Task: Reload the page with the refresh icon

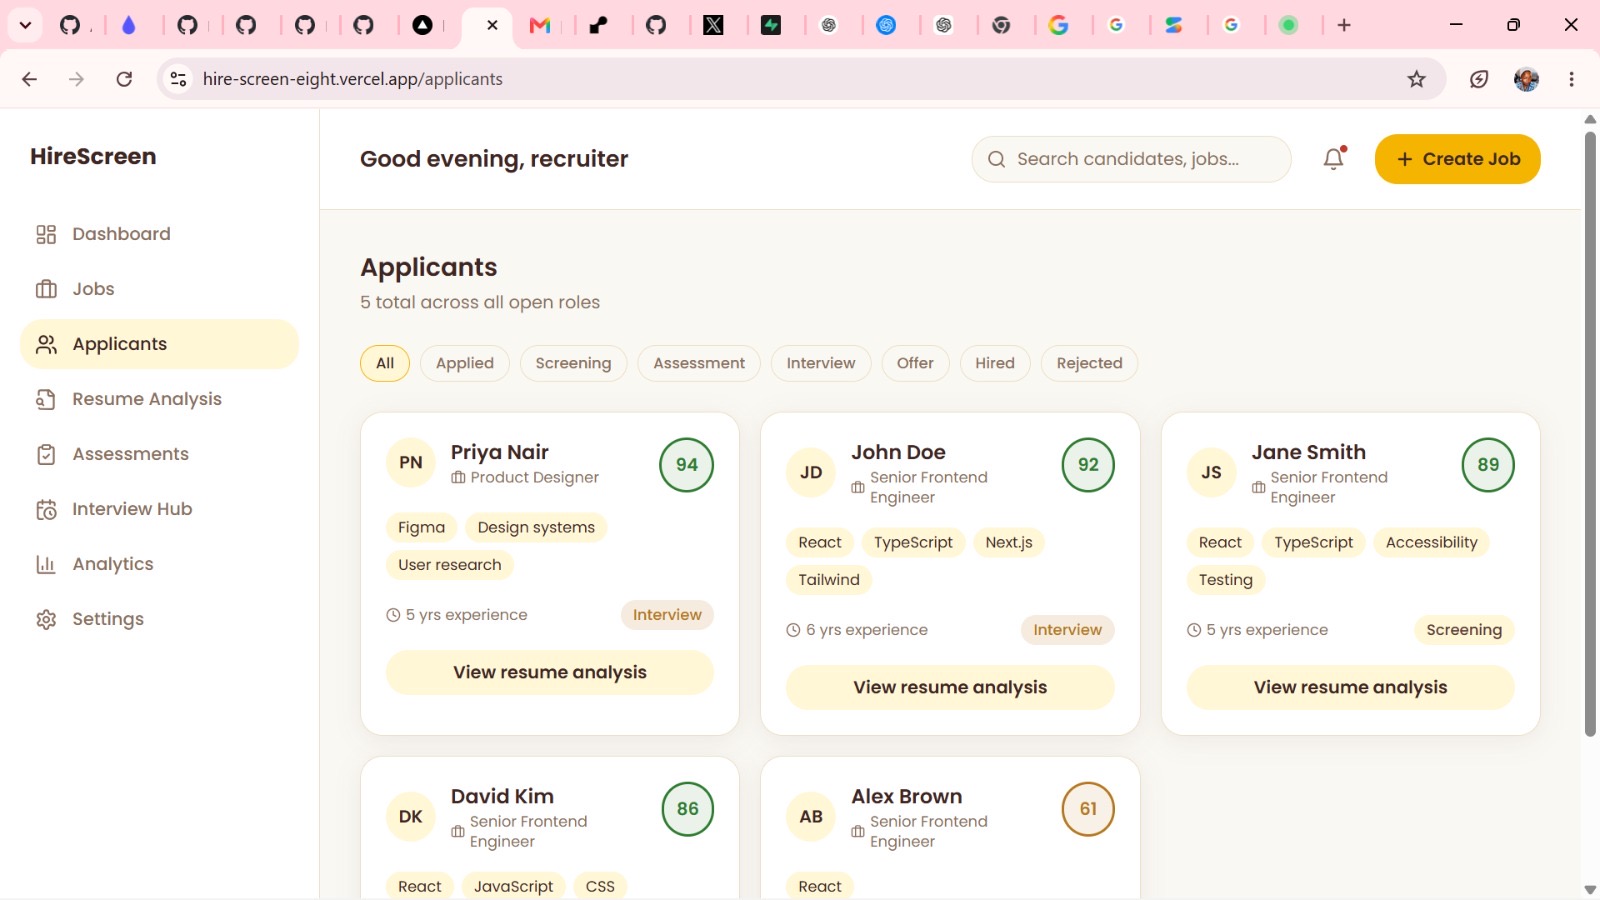Action: tap(124, 79)
